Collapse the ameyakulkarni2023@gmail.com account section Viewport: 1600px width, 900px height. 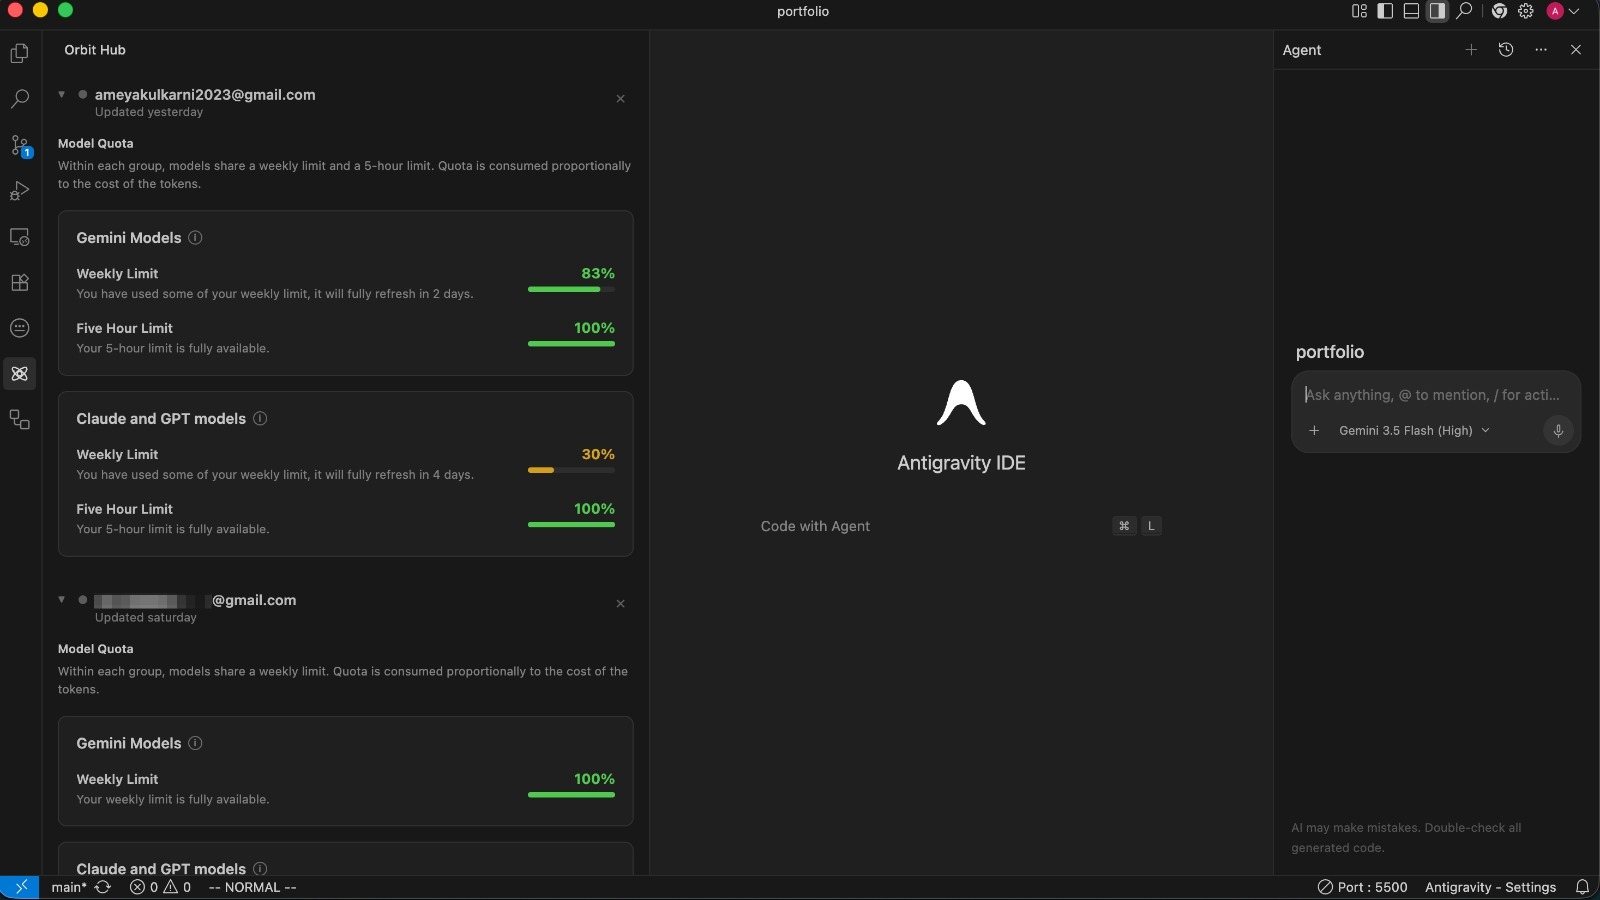pos(62,94)
